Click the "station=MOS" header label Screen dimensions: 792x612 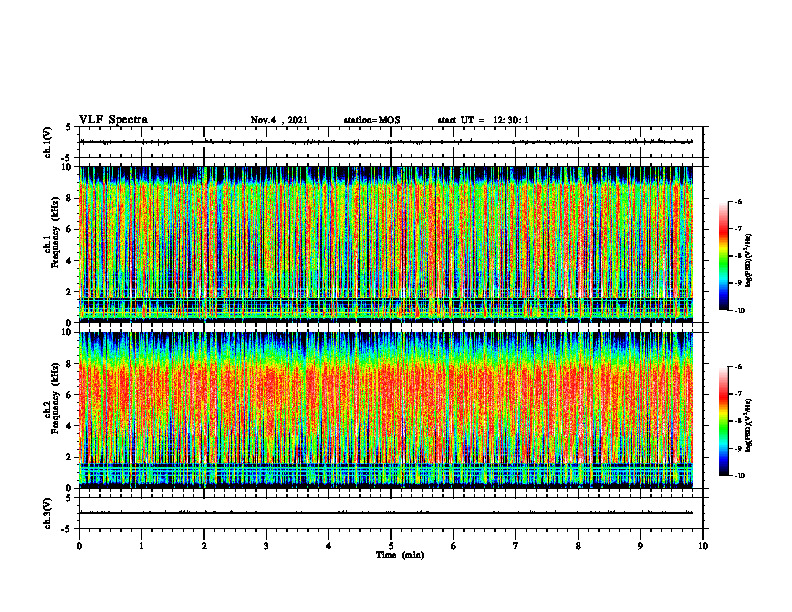click(372, 120)
